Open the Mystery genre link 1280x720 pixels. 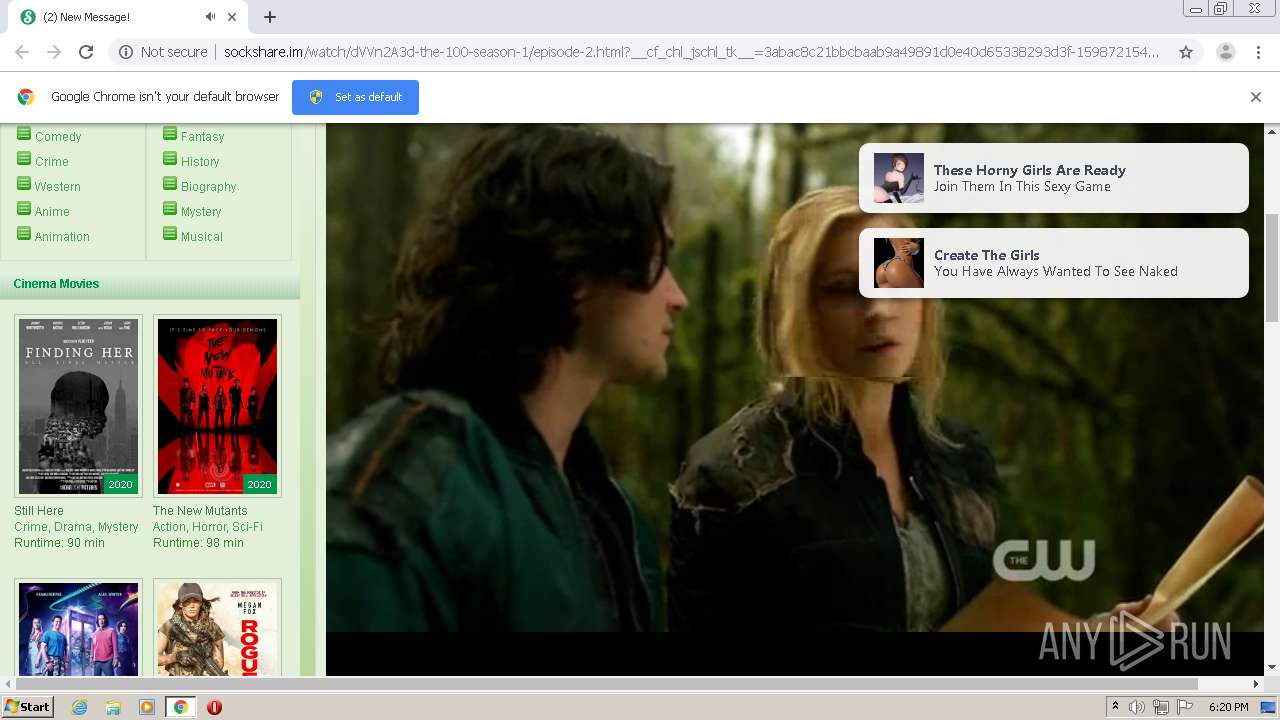(201, 212)
